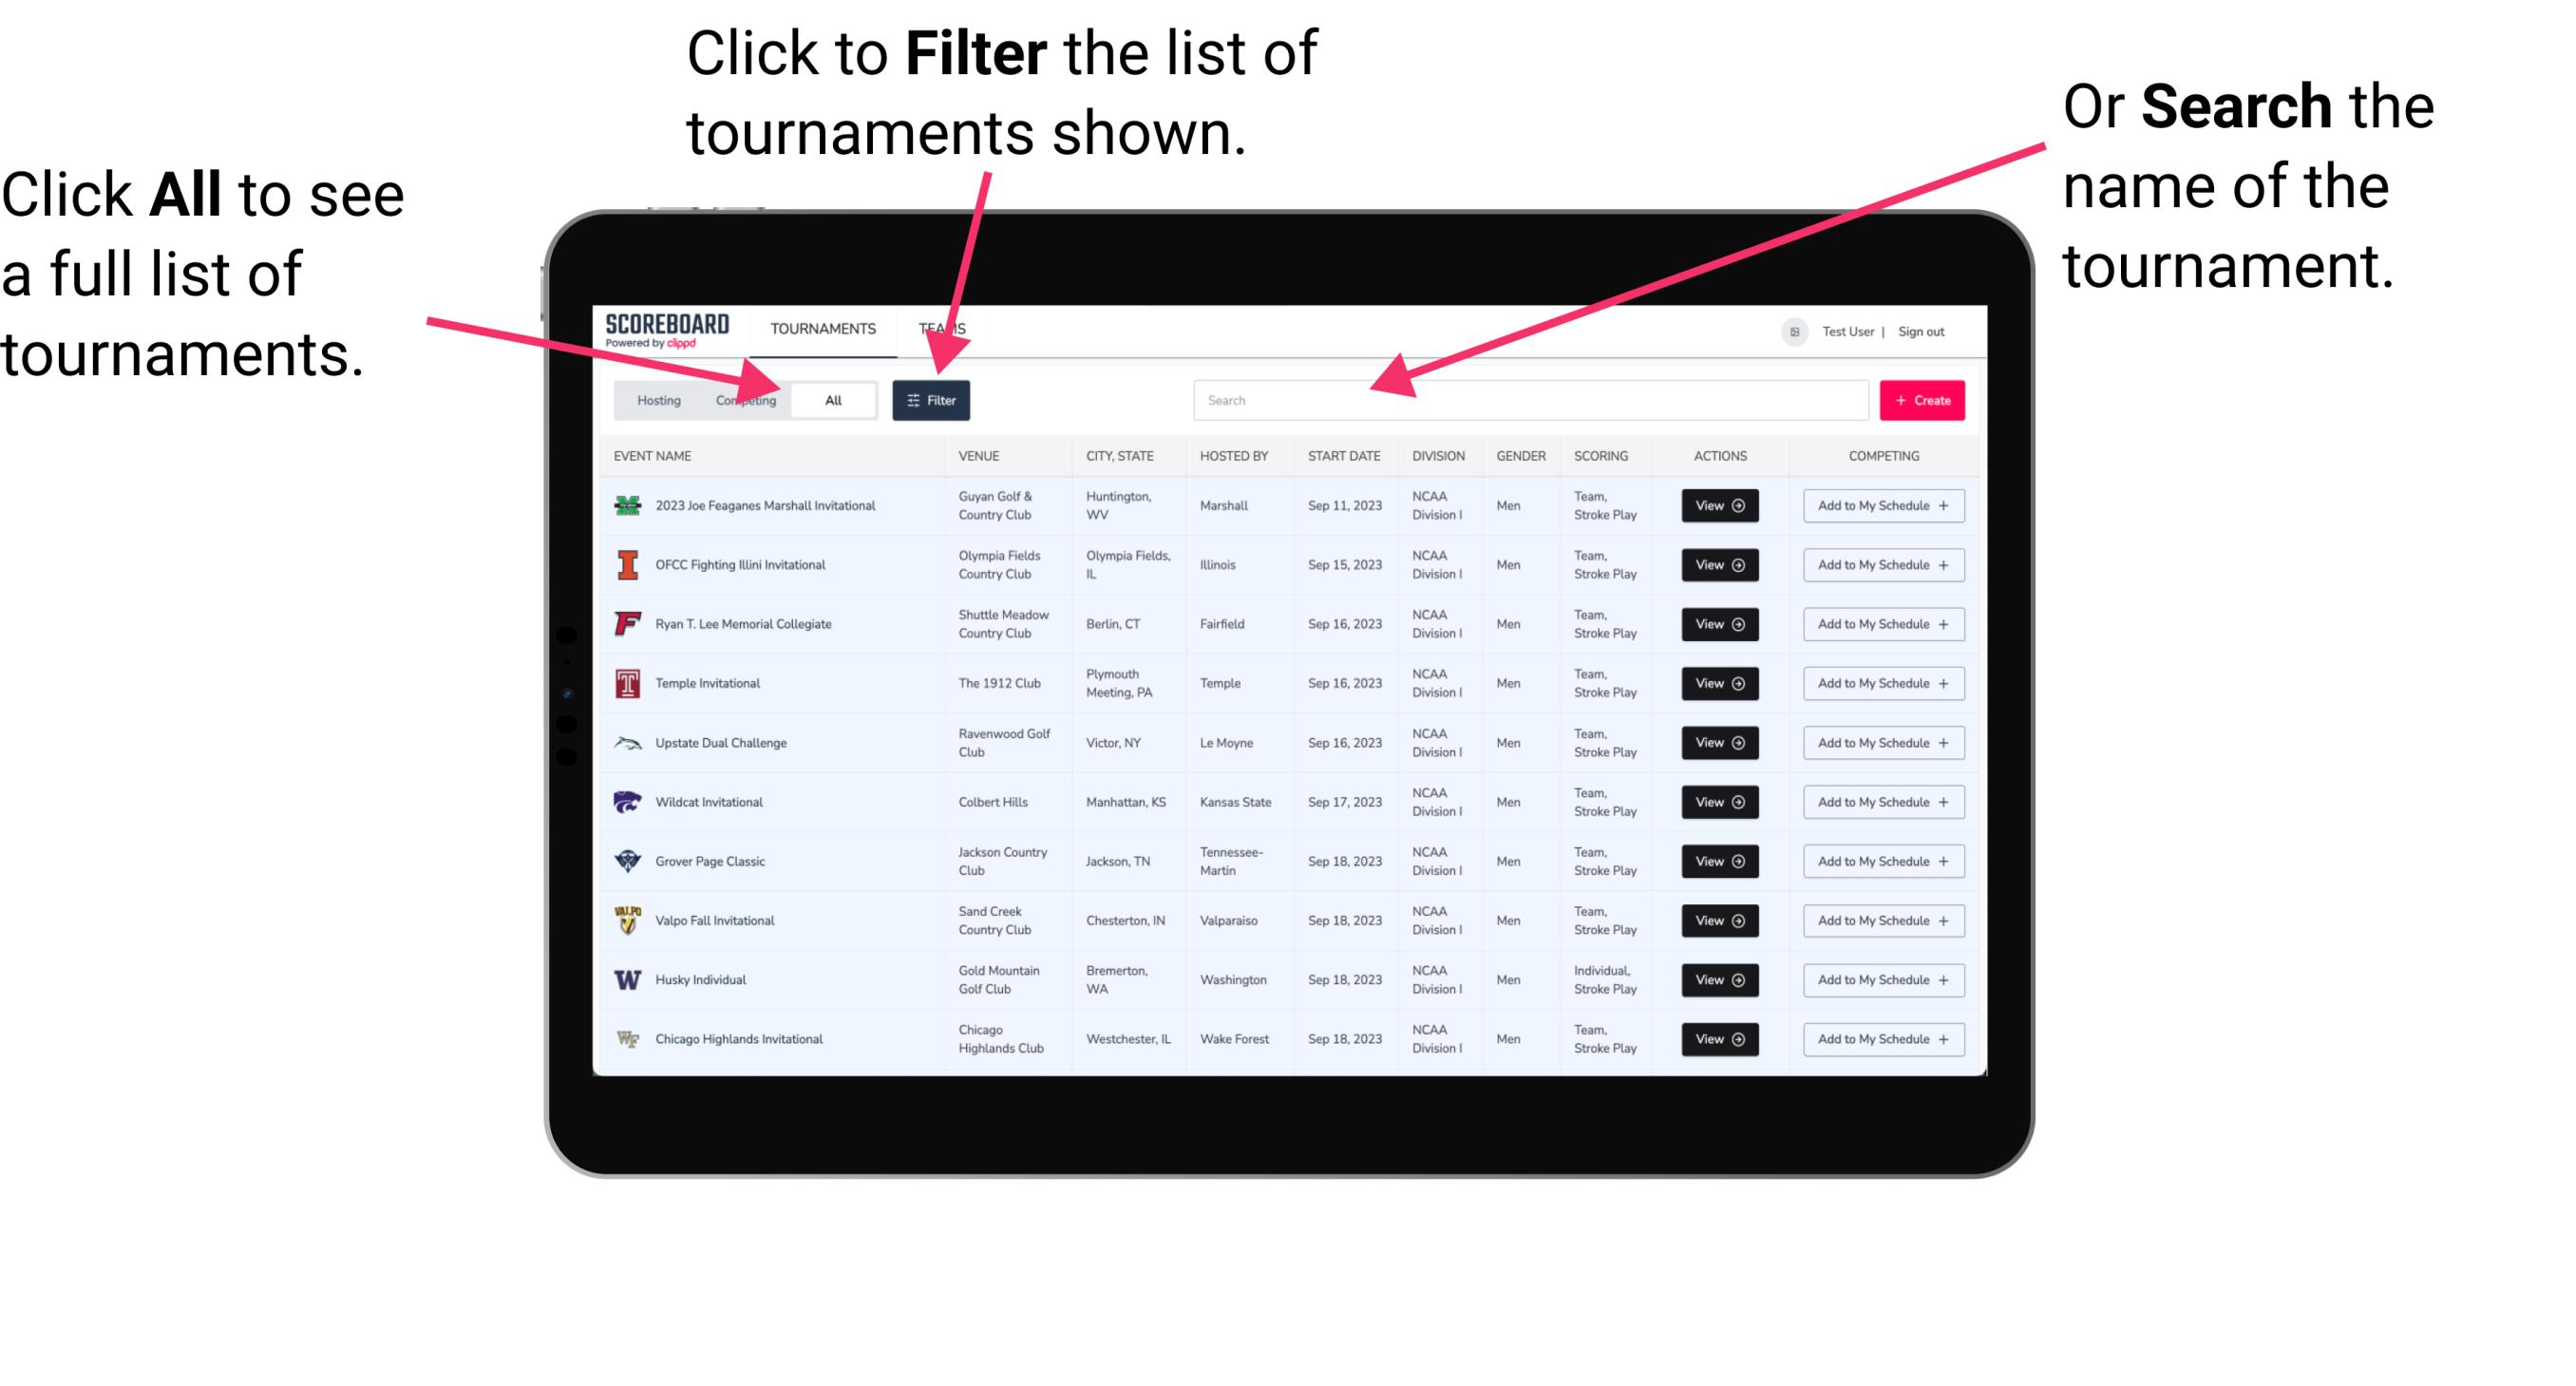
Task: Click the Illinois Fighting Illini team icon
Action: pyautogui.click(x=630, y=565)
